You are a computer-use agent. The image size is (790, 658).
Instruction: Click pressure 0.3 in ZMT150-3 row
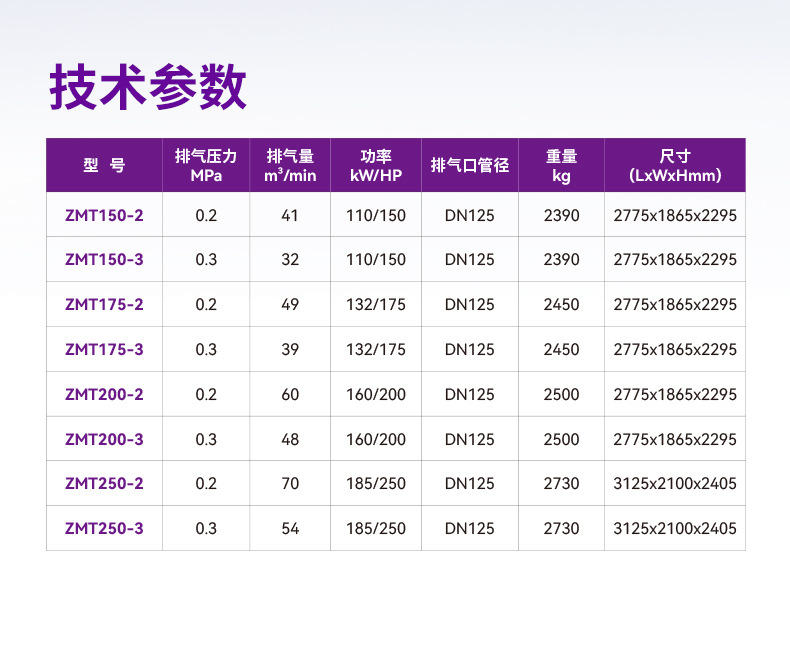pos(206,259)
